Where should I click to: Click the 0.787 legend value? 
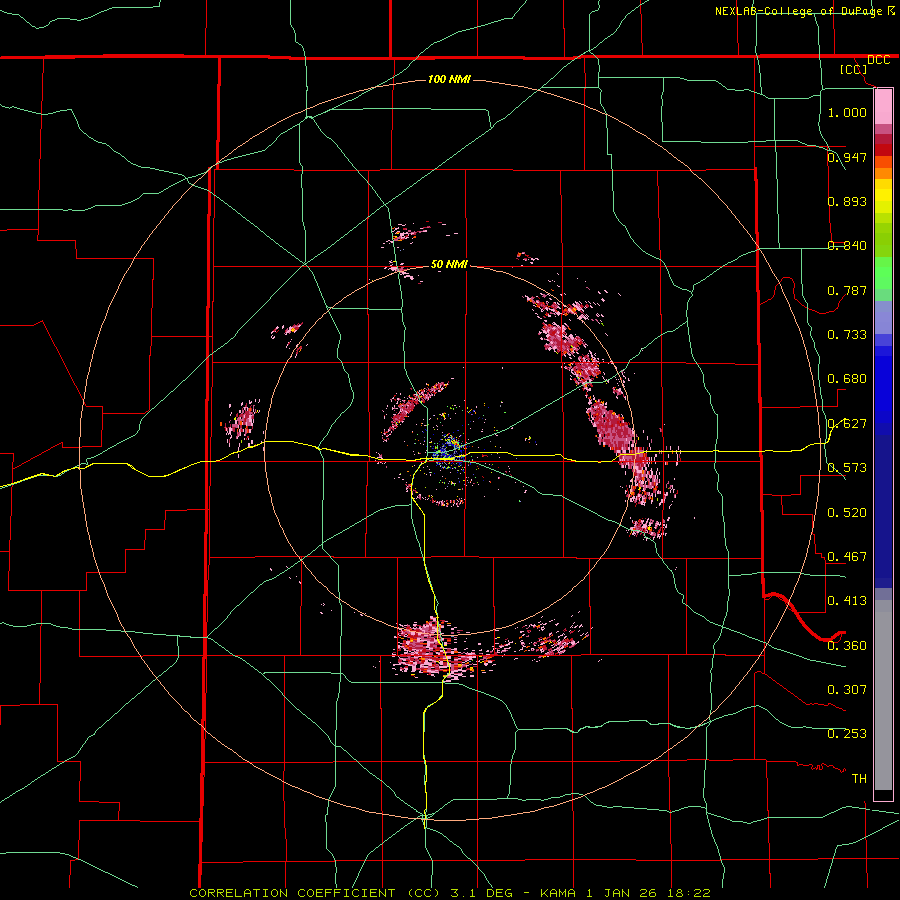(x=847, y=290)
